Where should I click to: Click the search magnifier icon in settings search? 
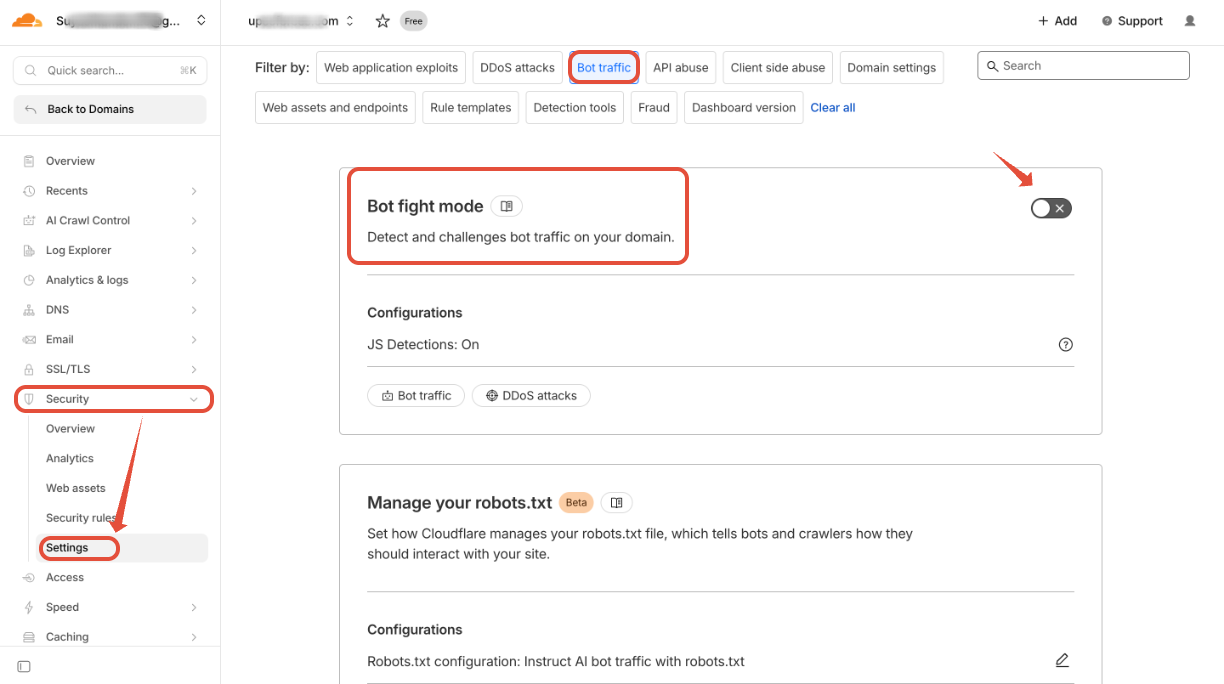click(993, 66)
